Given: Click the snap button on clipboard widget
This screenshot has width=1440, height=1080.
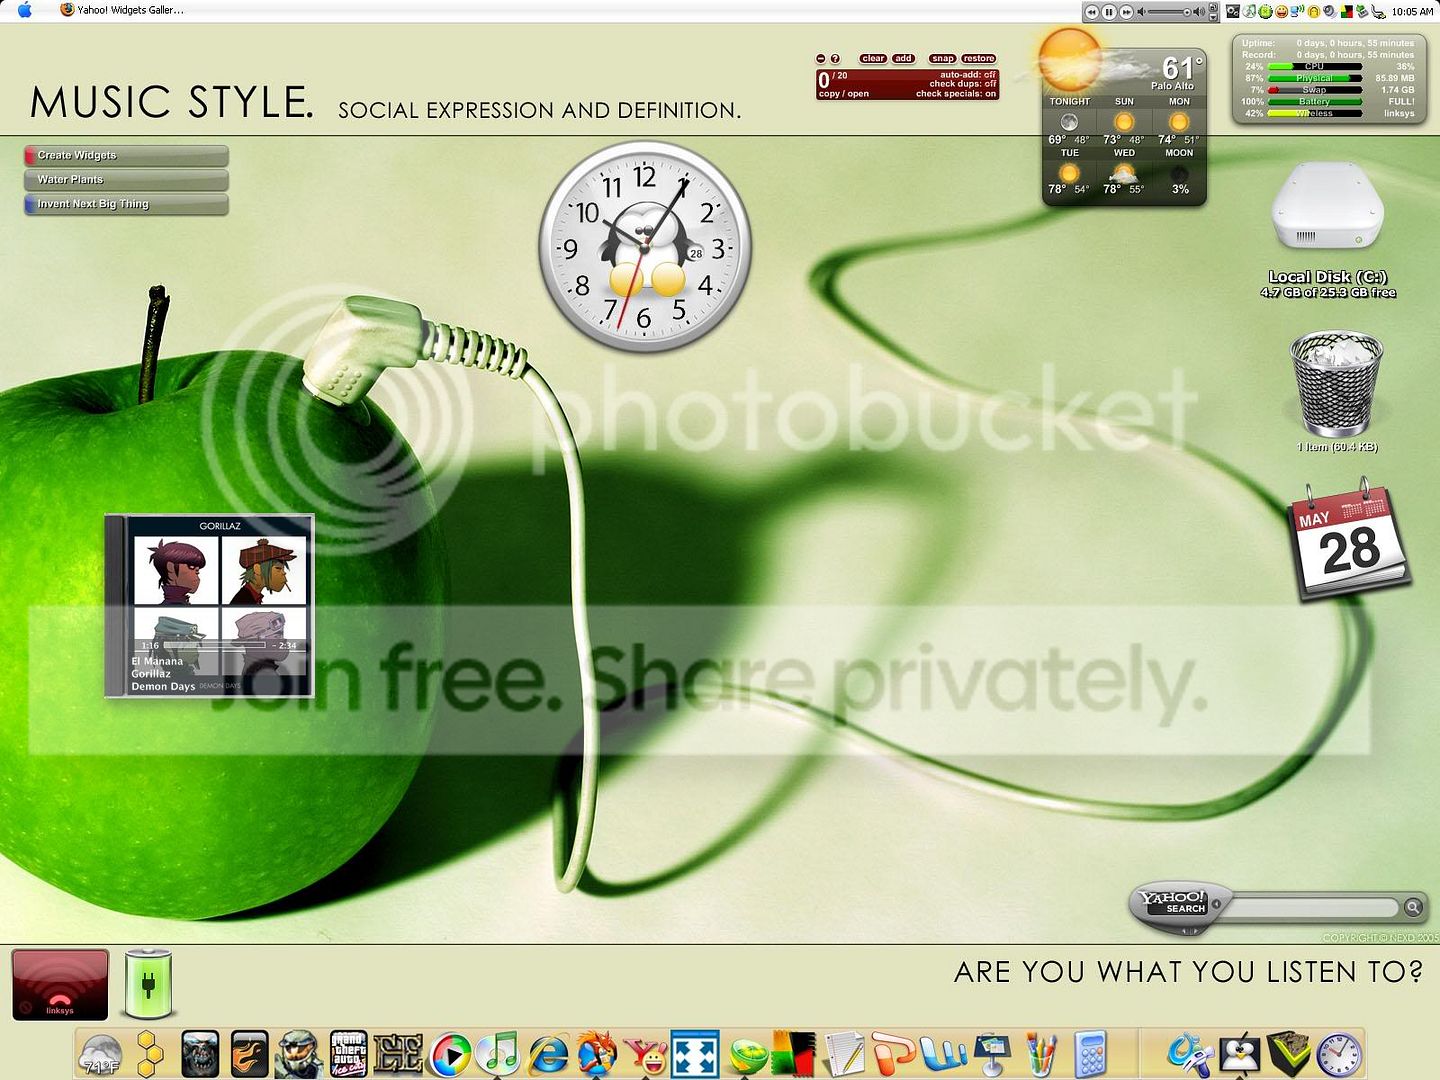Looking at the screenshot, I should click(942, 58).
